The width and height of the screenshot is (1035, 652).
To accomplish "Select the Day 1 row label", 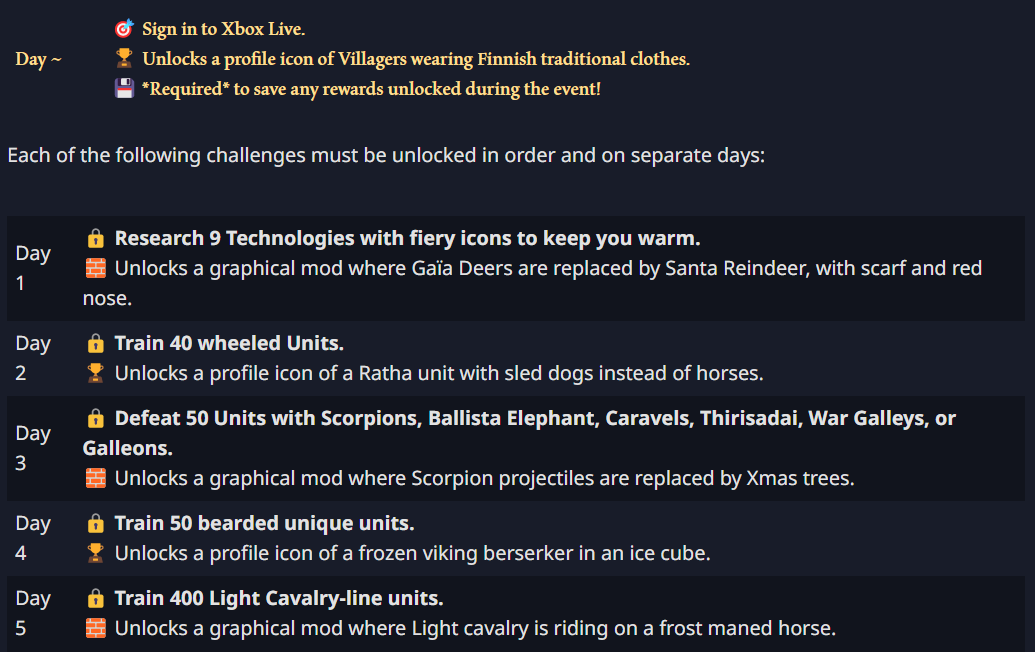I will coord(33,268).
